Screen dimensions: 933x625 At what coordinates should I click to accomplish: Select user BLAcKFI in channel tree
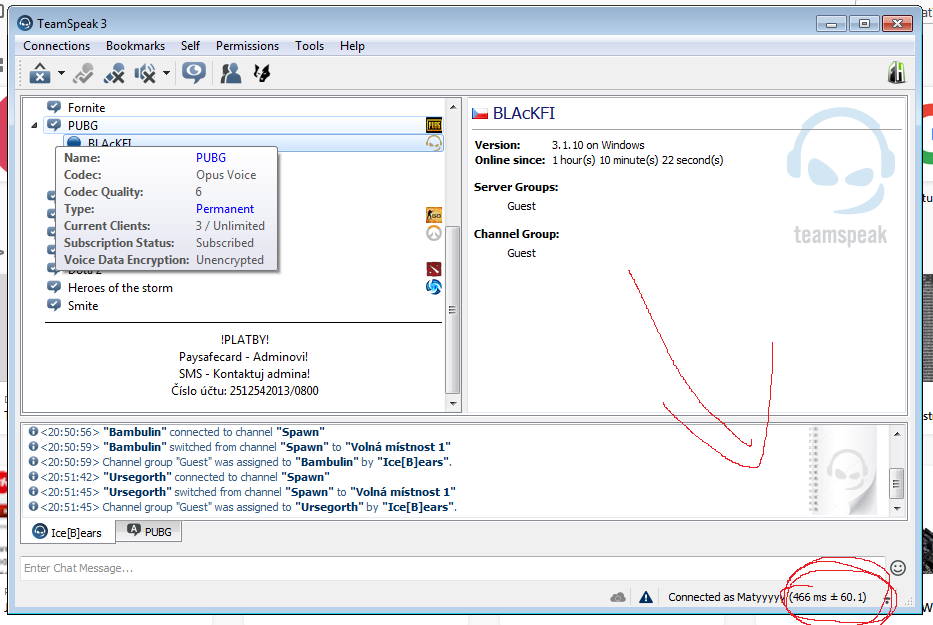point(253,143)
